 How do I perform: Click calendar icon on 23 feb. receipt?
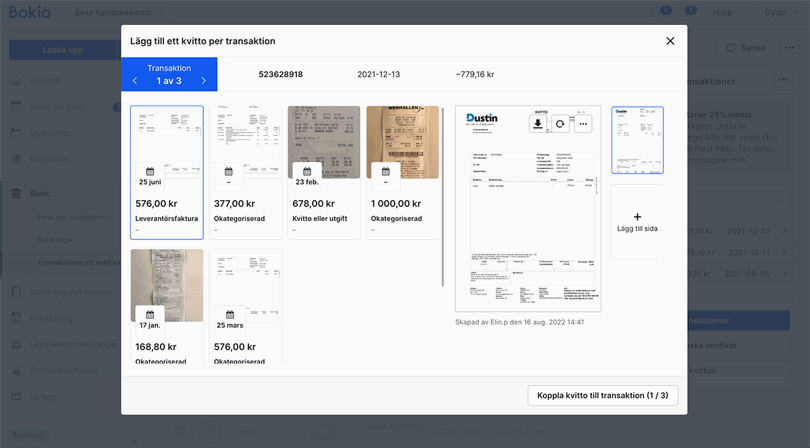pos(306,172)
